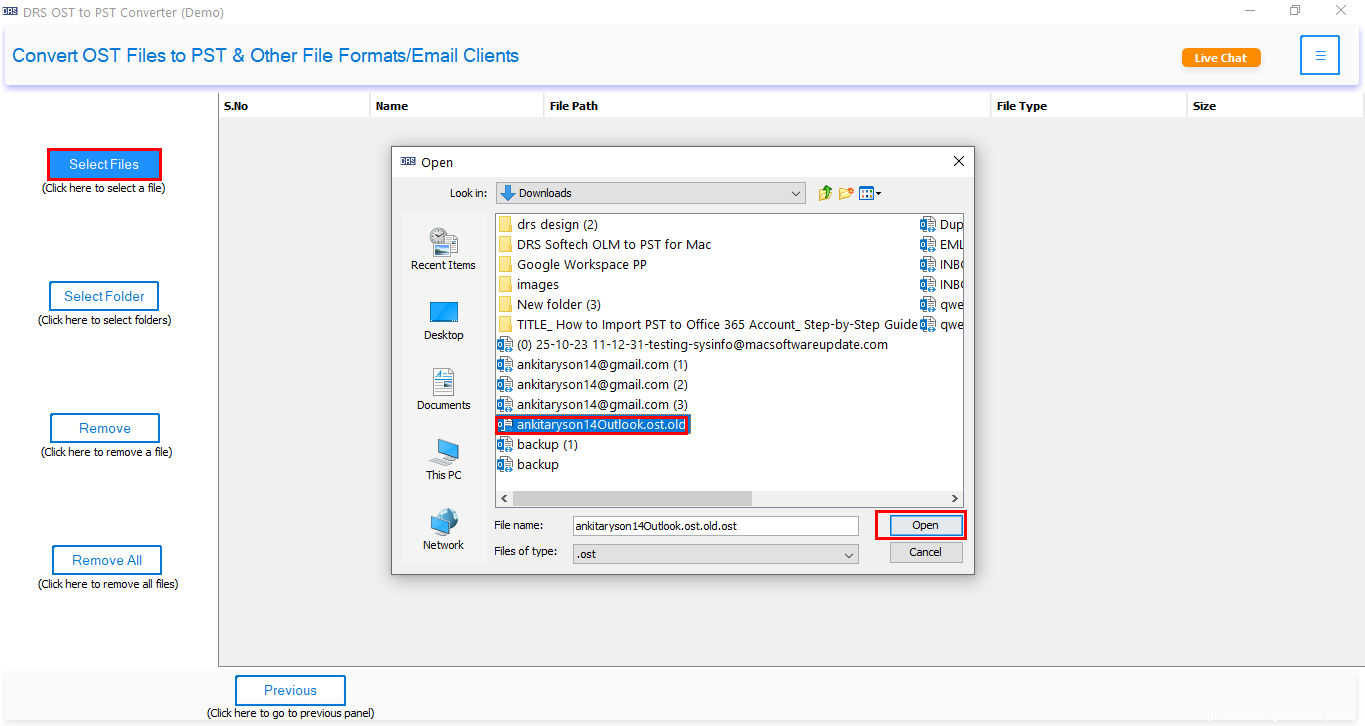
Task: Go to This PC in Open dialog sidebar
Action: [x=443, y=460]
